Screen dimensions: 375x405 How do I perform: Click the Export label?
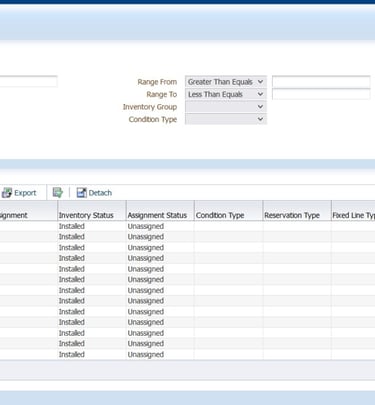tap(25, 193)
